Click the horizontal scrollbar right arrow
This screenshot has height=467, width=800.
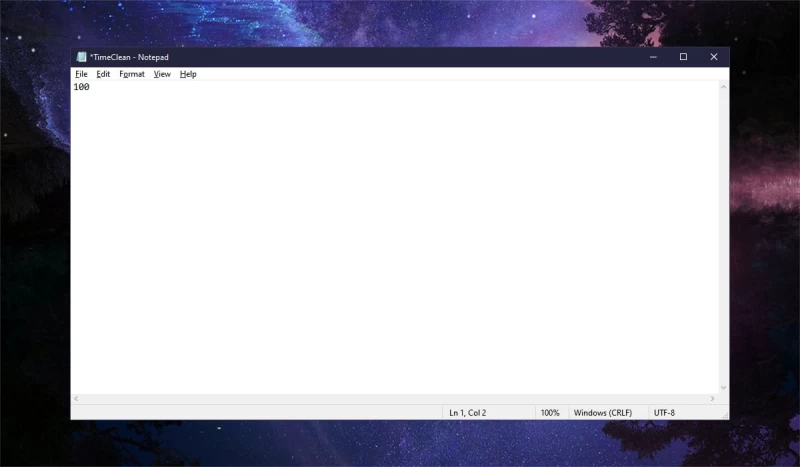tap(712, 399)
